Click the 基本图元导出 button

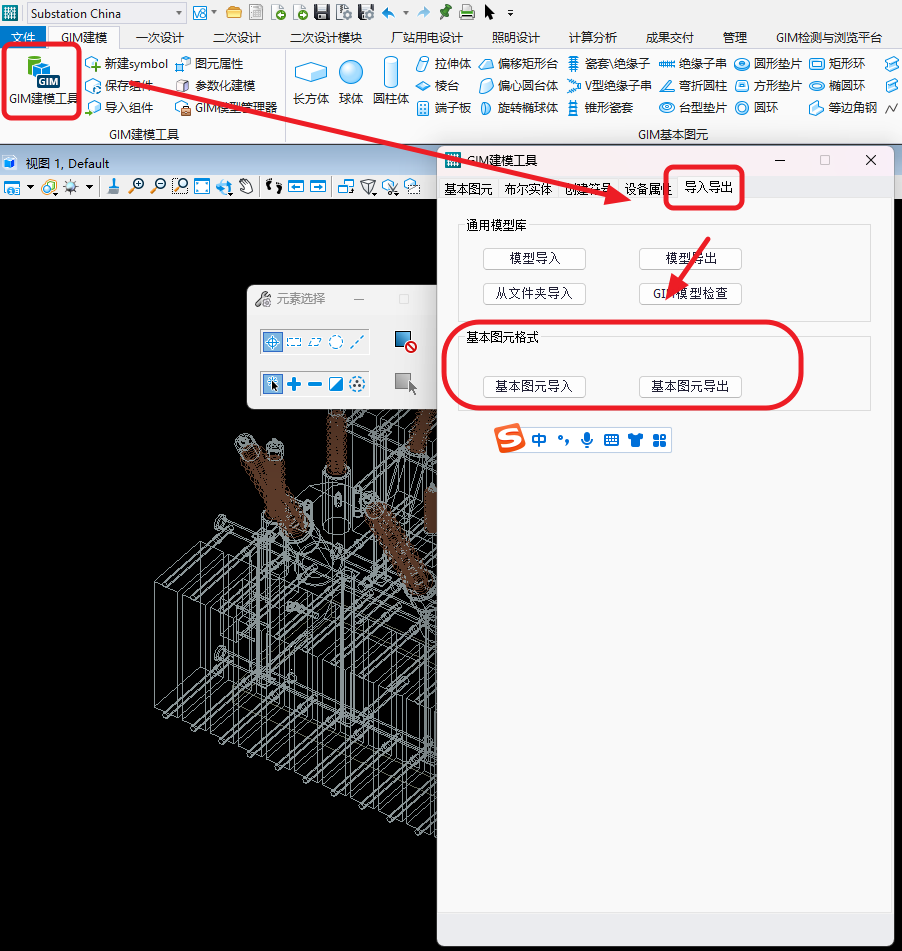[690, 387]
